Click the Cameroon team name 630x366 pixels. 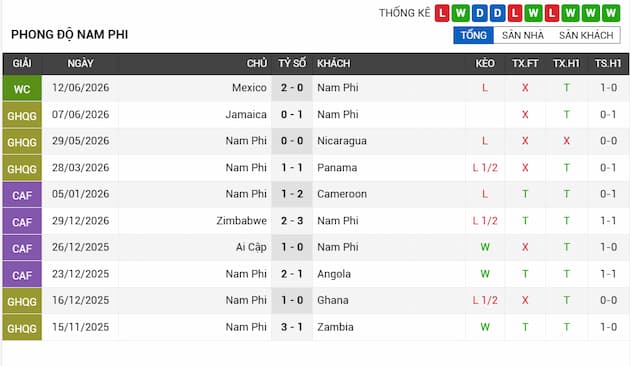tap(342, 194)
